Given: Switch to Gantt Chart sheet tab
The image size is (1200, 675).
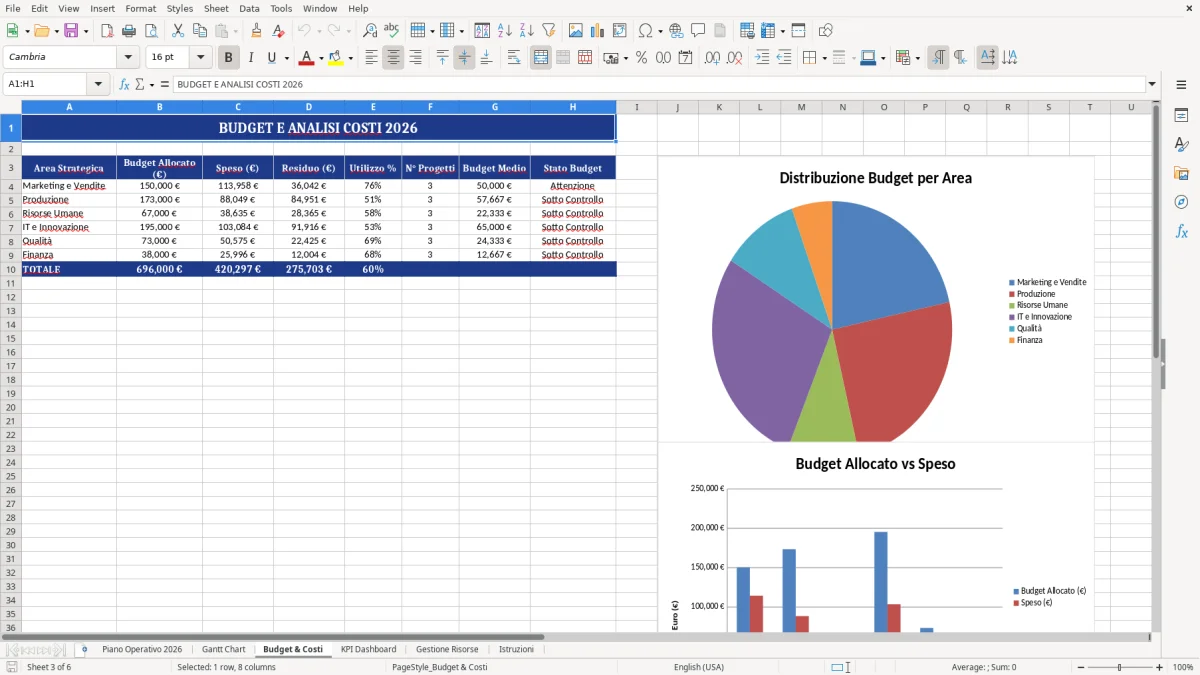Looking at the screenshot, I should click(224, 649).
